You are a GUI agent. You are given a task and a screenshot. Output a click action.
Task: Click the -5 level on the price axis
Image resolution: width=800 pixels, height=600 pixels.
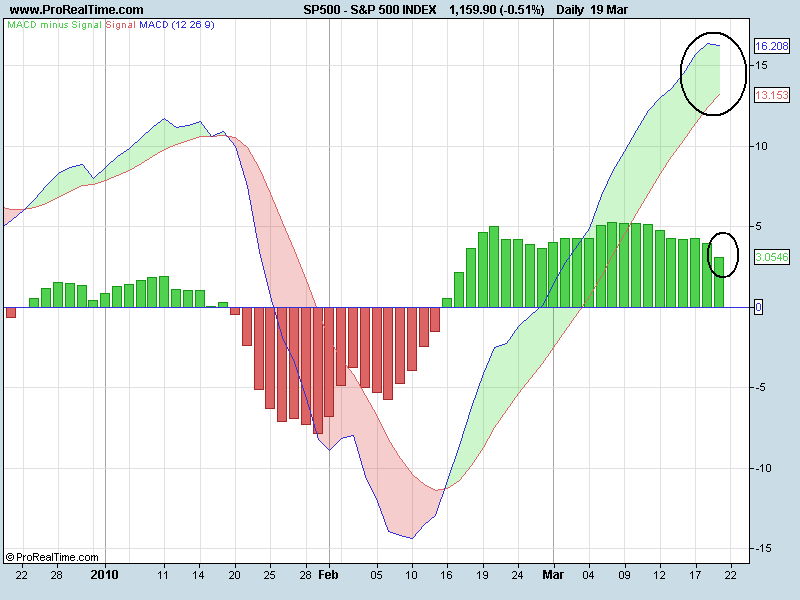pos(760,387)
